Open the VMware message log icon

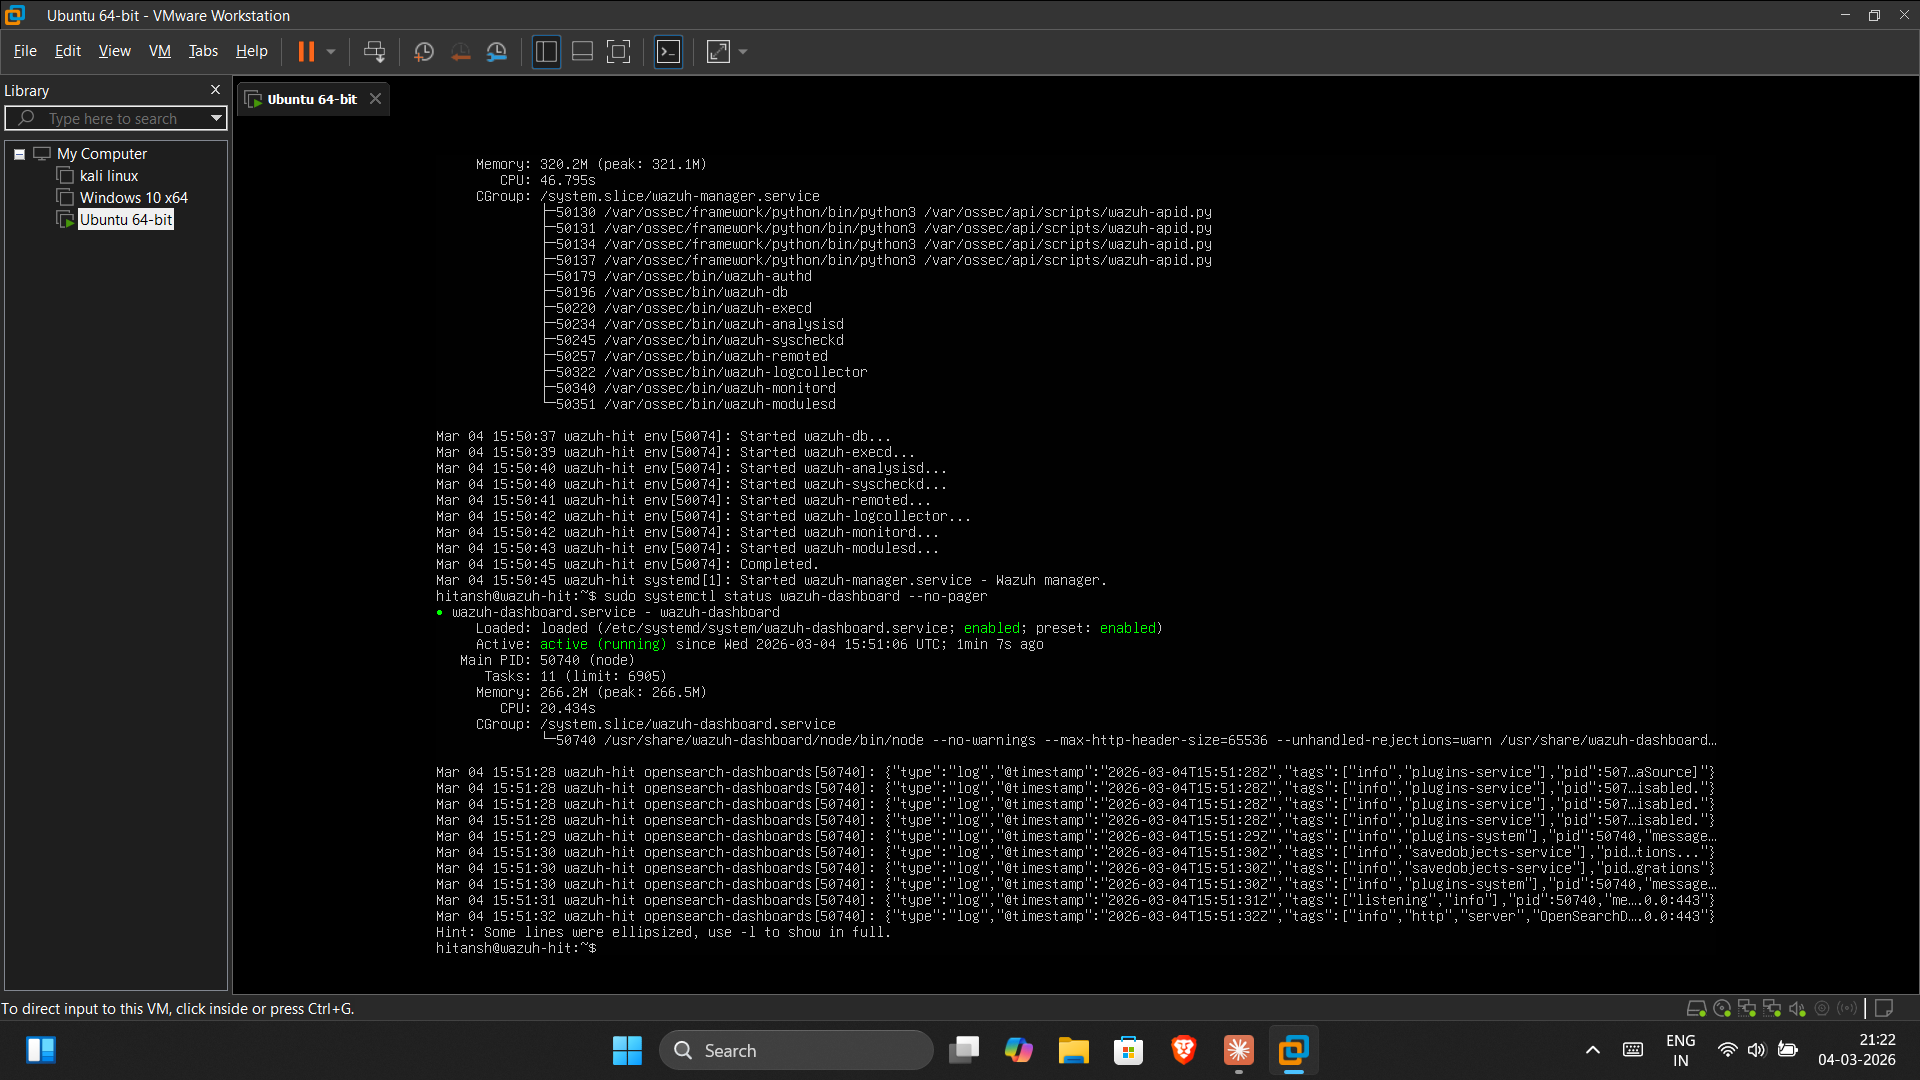click(1884, 1009)
